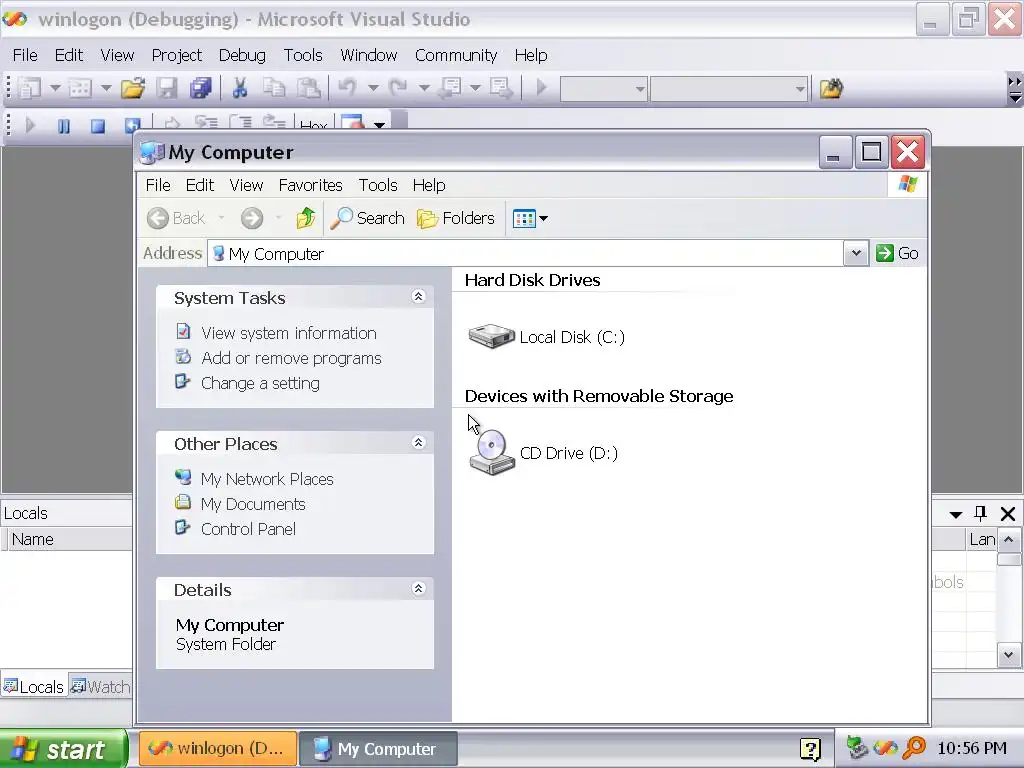Viewport: 1024px width, 768px height.
Task: Click the Step Over icon
Action: point(240,122)
